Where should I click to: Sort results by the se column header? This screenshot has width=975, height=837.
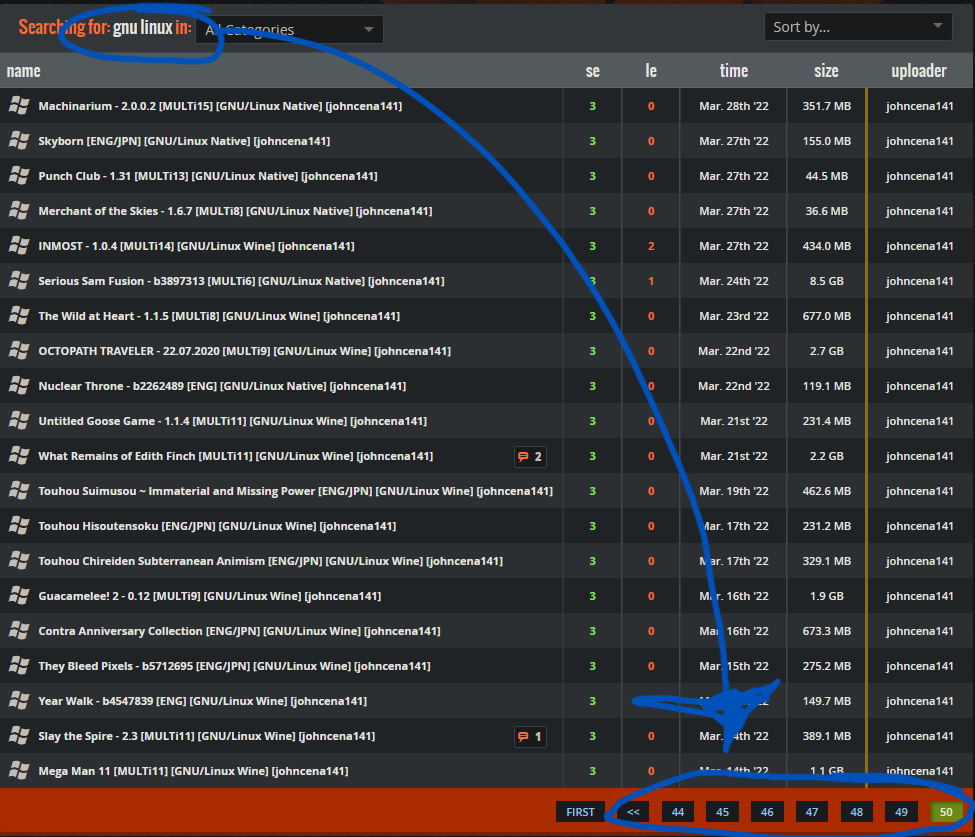593,71
